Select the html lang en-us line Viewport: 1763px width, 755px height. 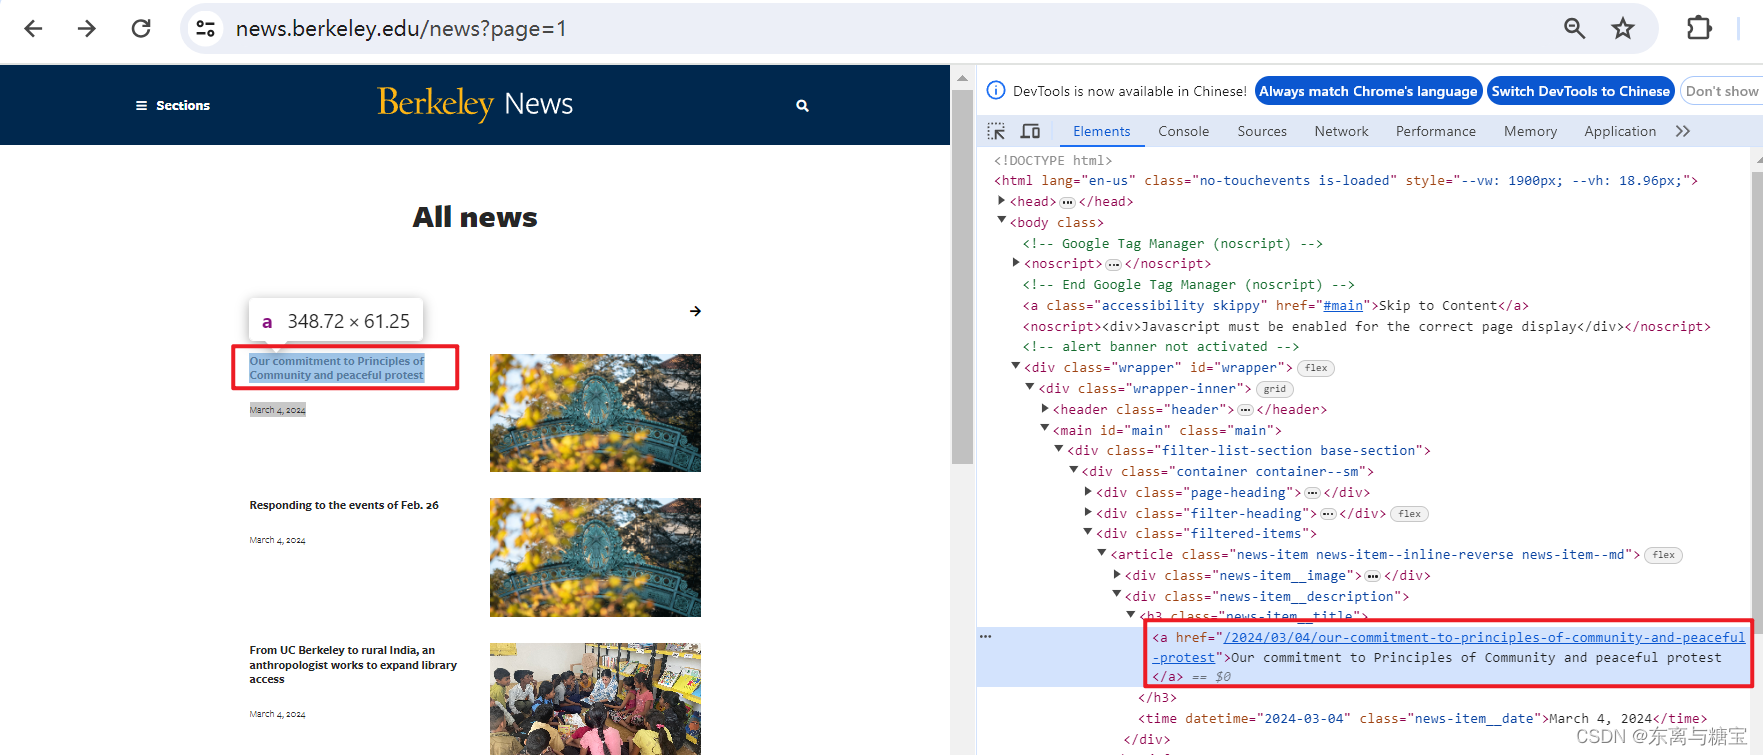[1345, 181]
